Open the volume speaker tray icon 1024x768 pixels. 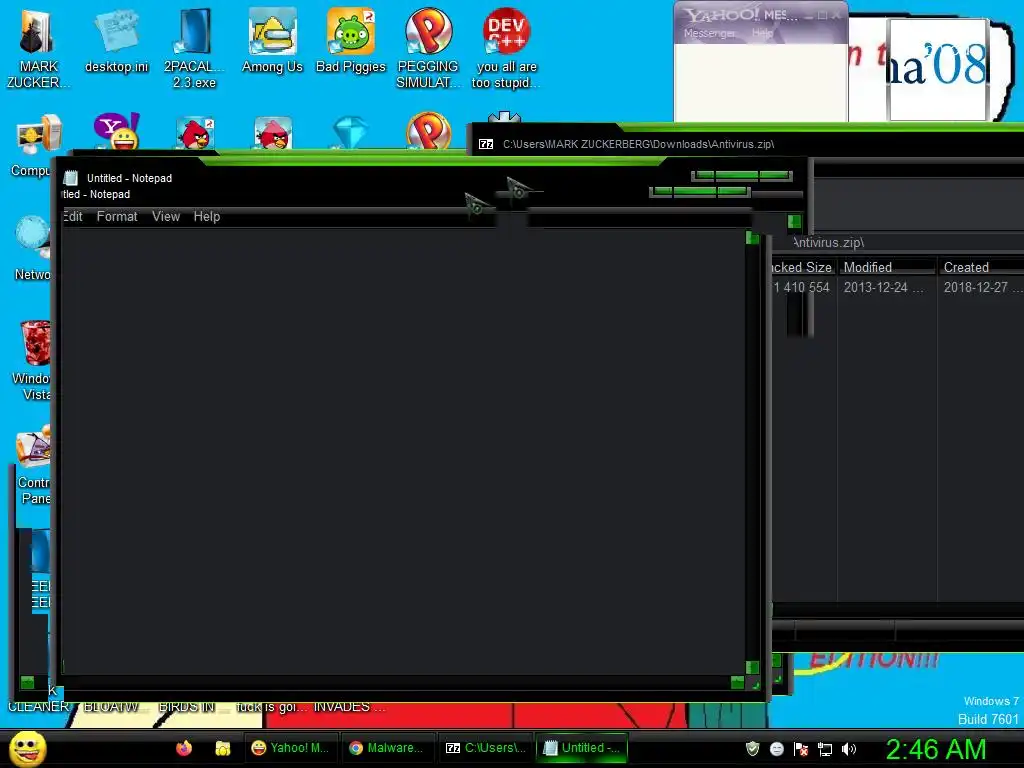click(x=849, y=748)
